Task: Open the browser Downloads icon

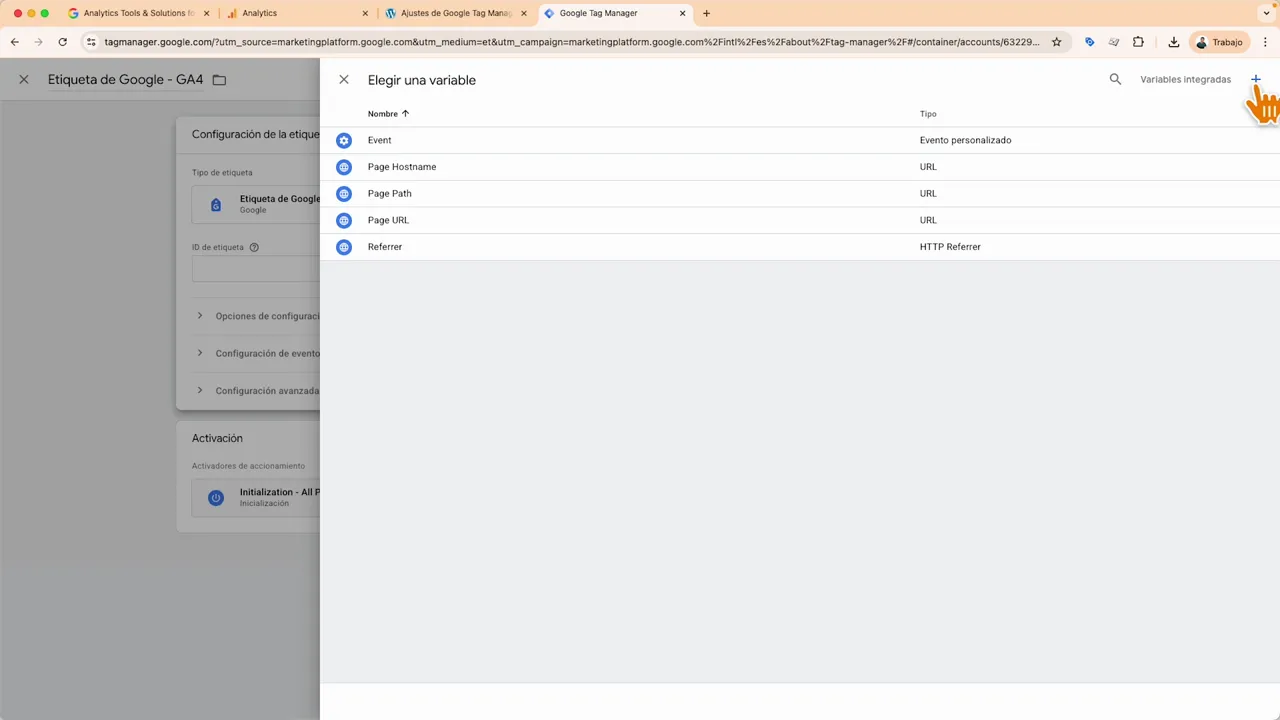Action: tap(1173, 42)
